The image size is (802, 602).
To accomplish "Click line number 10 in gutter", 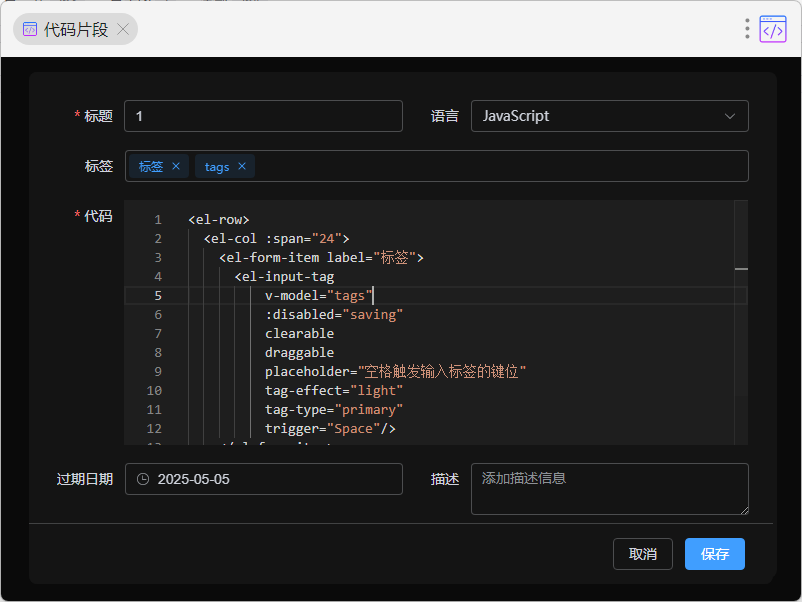I will 154,391.
